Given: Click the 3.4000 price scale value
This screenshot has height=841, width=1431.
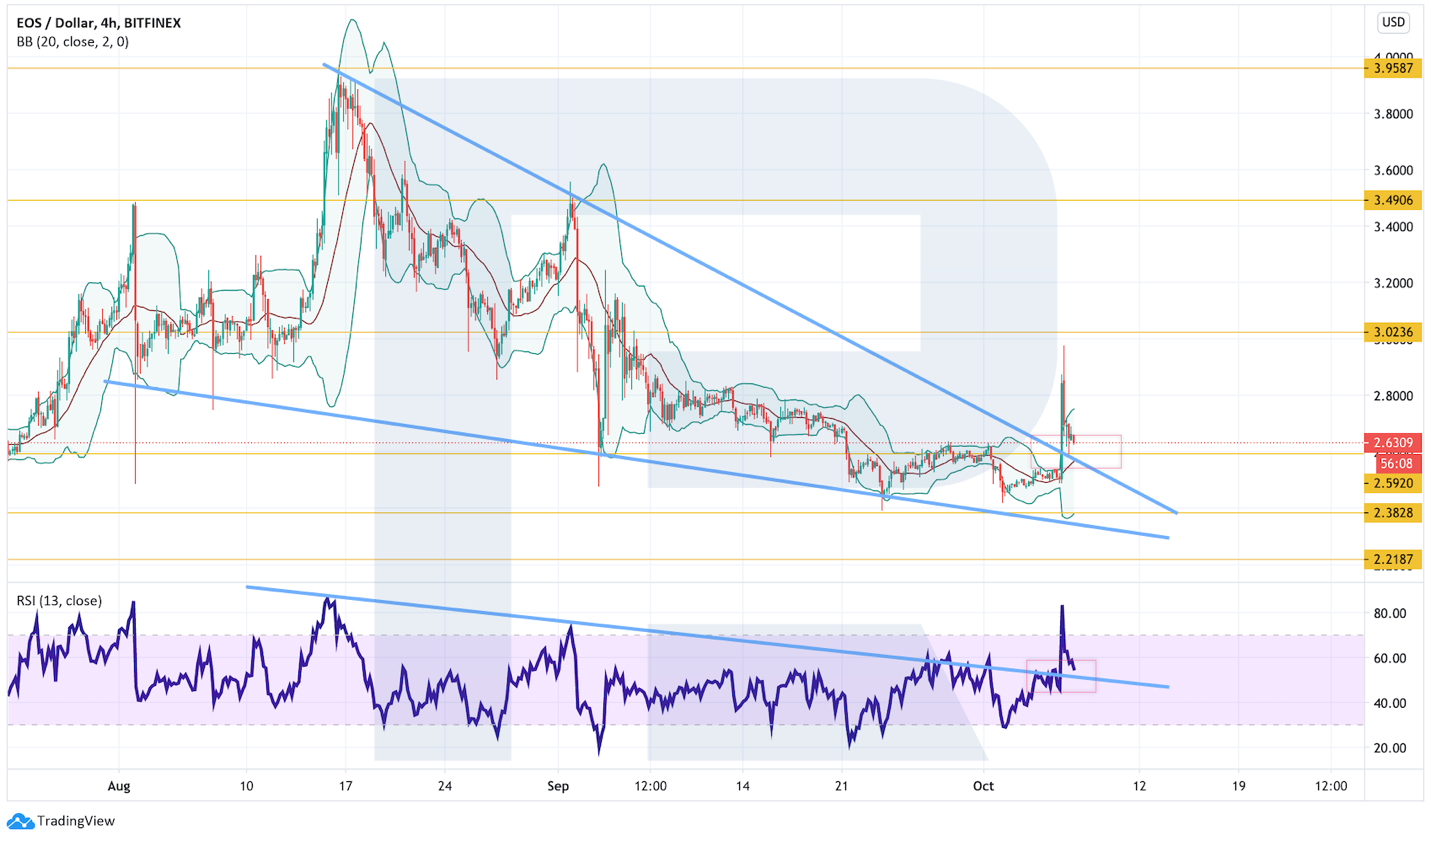Looking at the screenshot, I should (x=1393, y=227).
